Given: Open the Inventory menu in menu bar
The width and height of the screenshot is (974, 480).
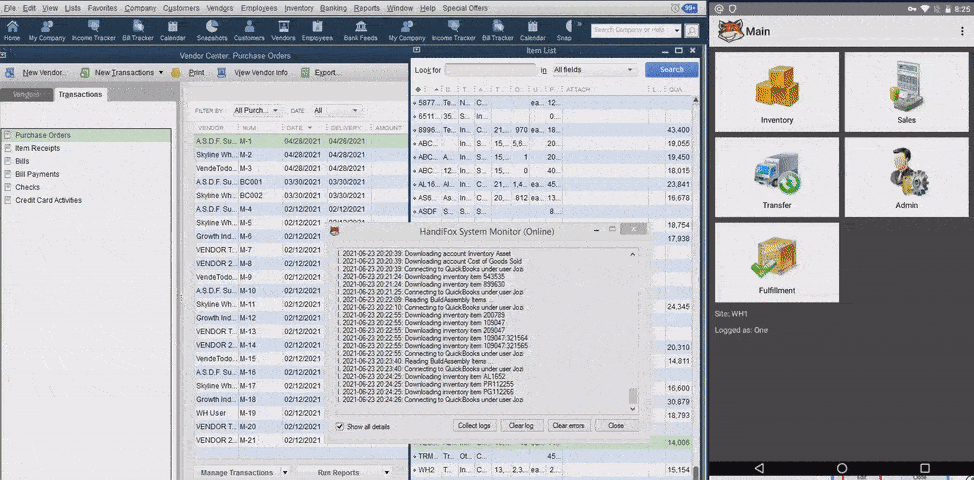Looking at the screenshot, I should point(299,8).
